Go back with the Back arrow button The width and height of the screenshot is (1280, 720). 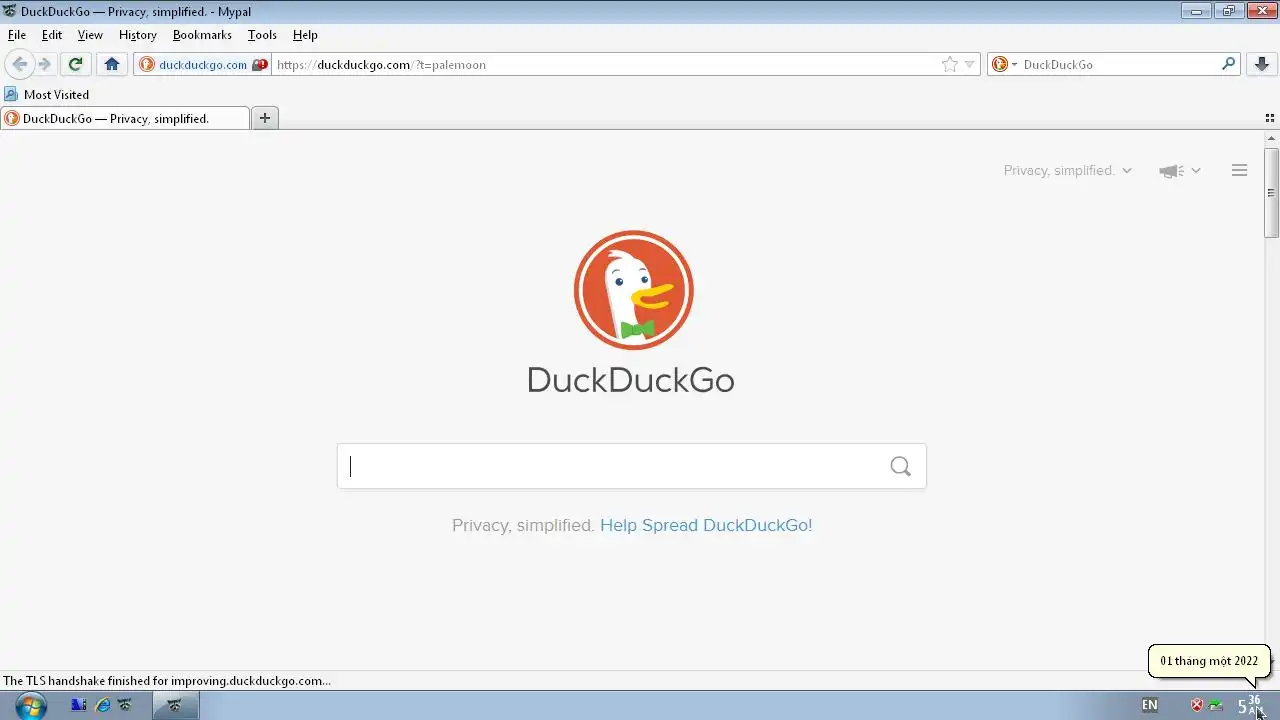19,64
